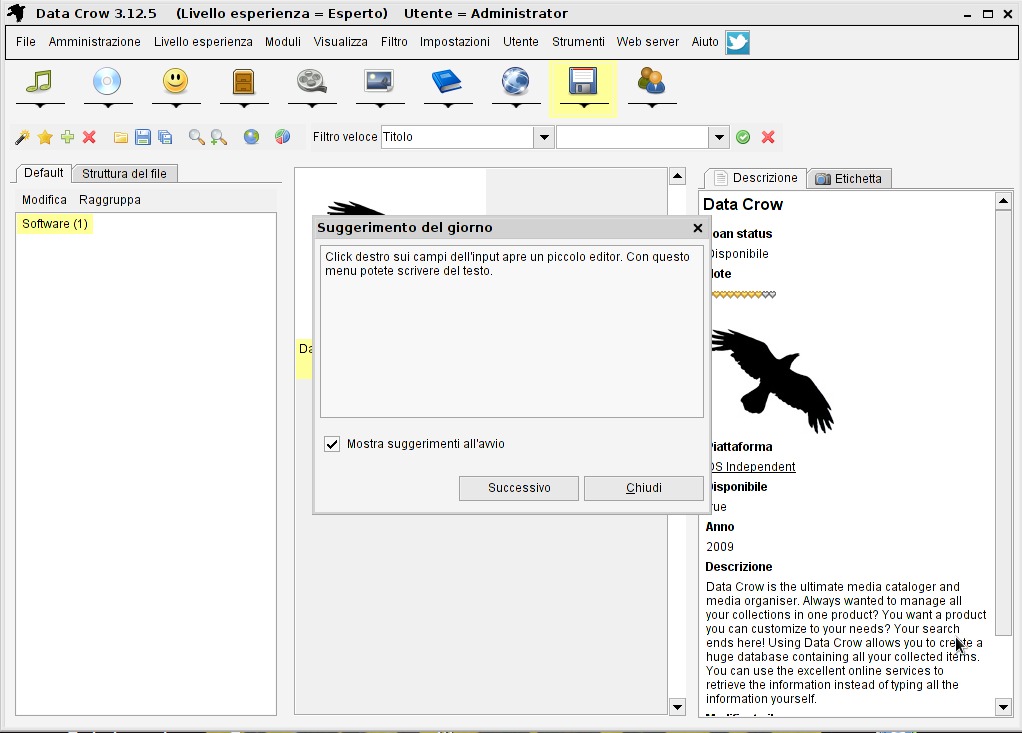The height and width of the screenshot is (733, 1022).
Task: Switch to the Etichetta tab
Action: [x=849, y=179]
